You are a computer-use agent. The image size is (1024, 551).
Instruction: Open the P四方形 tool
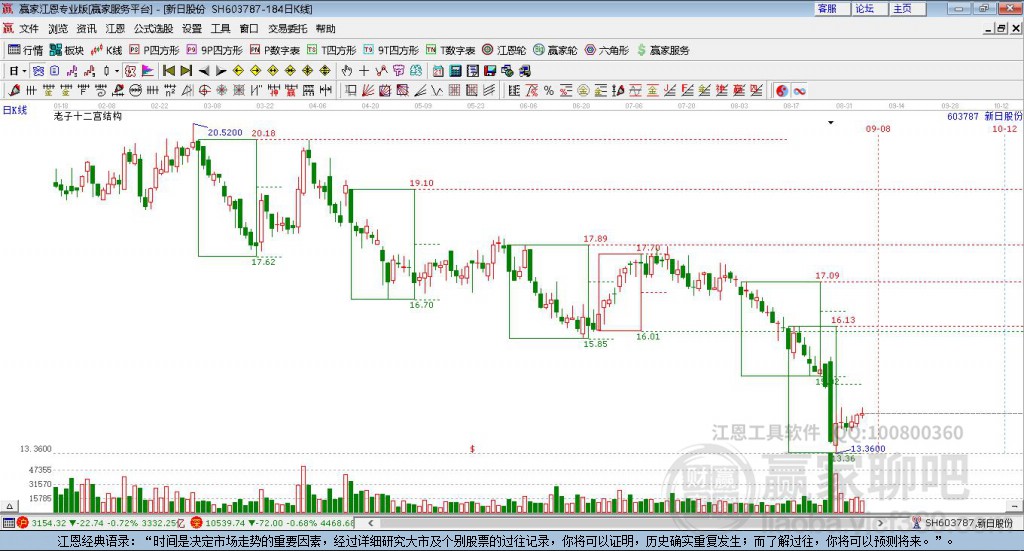tap(154, 50)
